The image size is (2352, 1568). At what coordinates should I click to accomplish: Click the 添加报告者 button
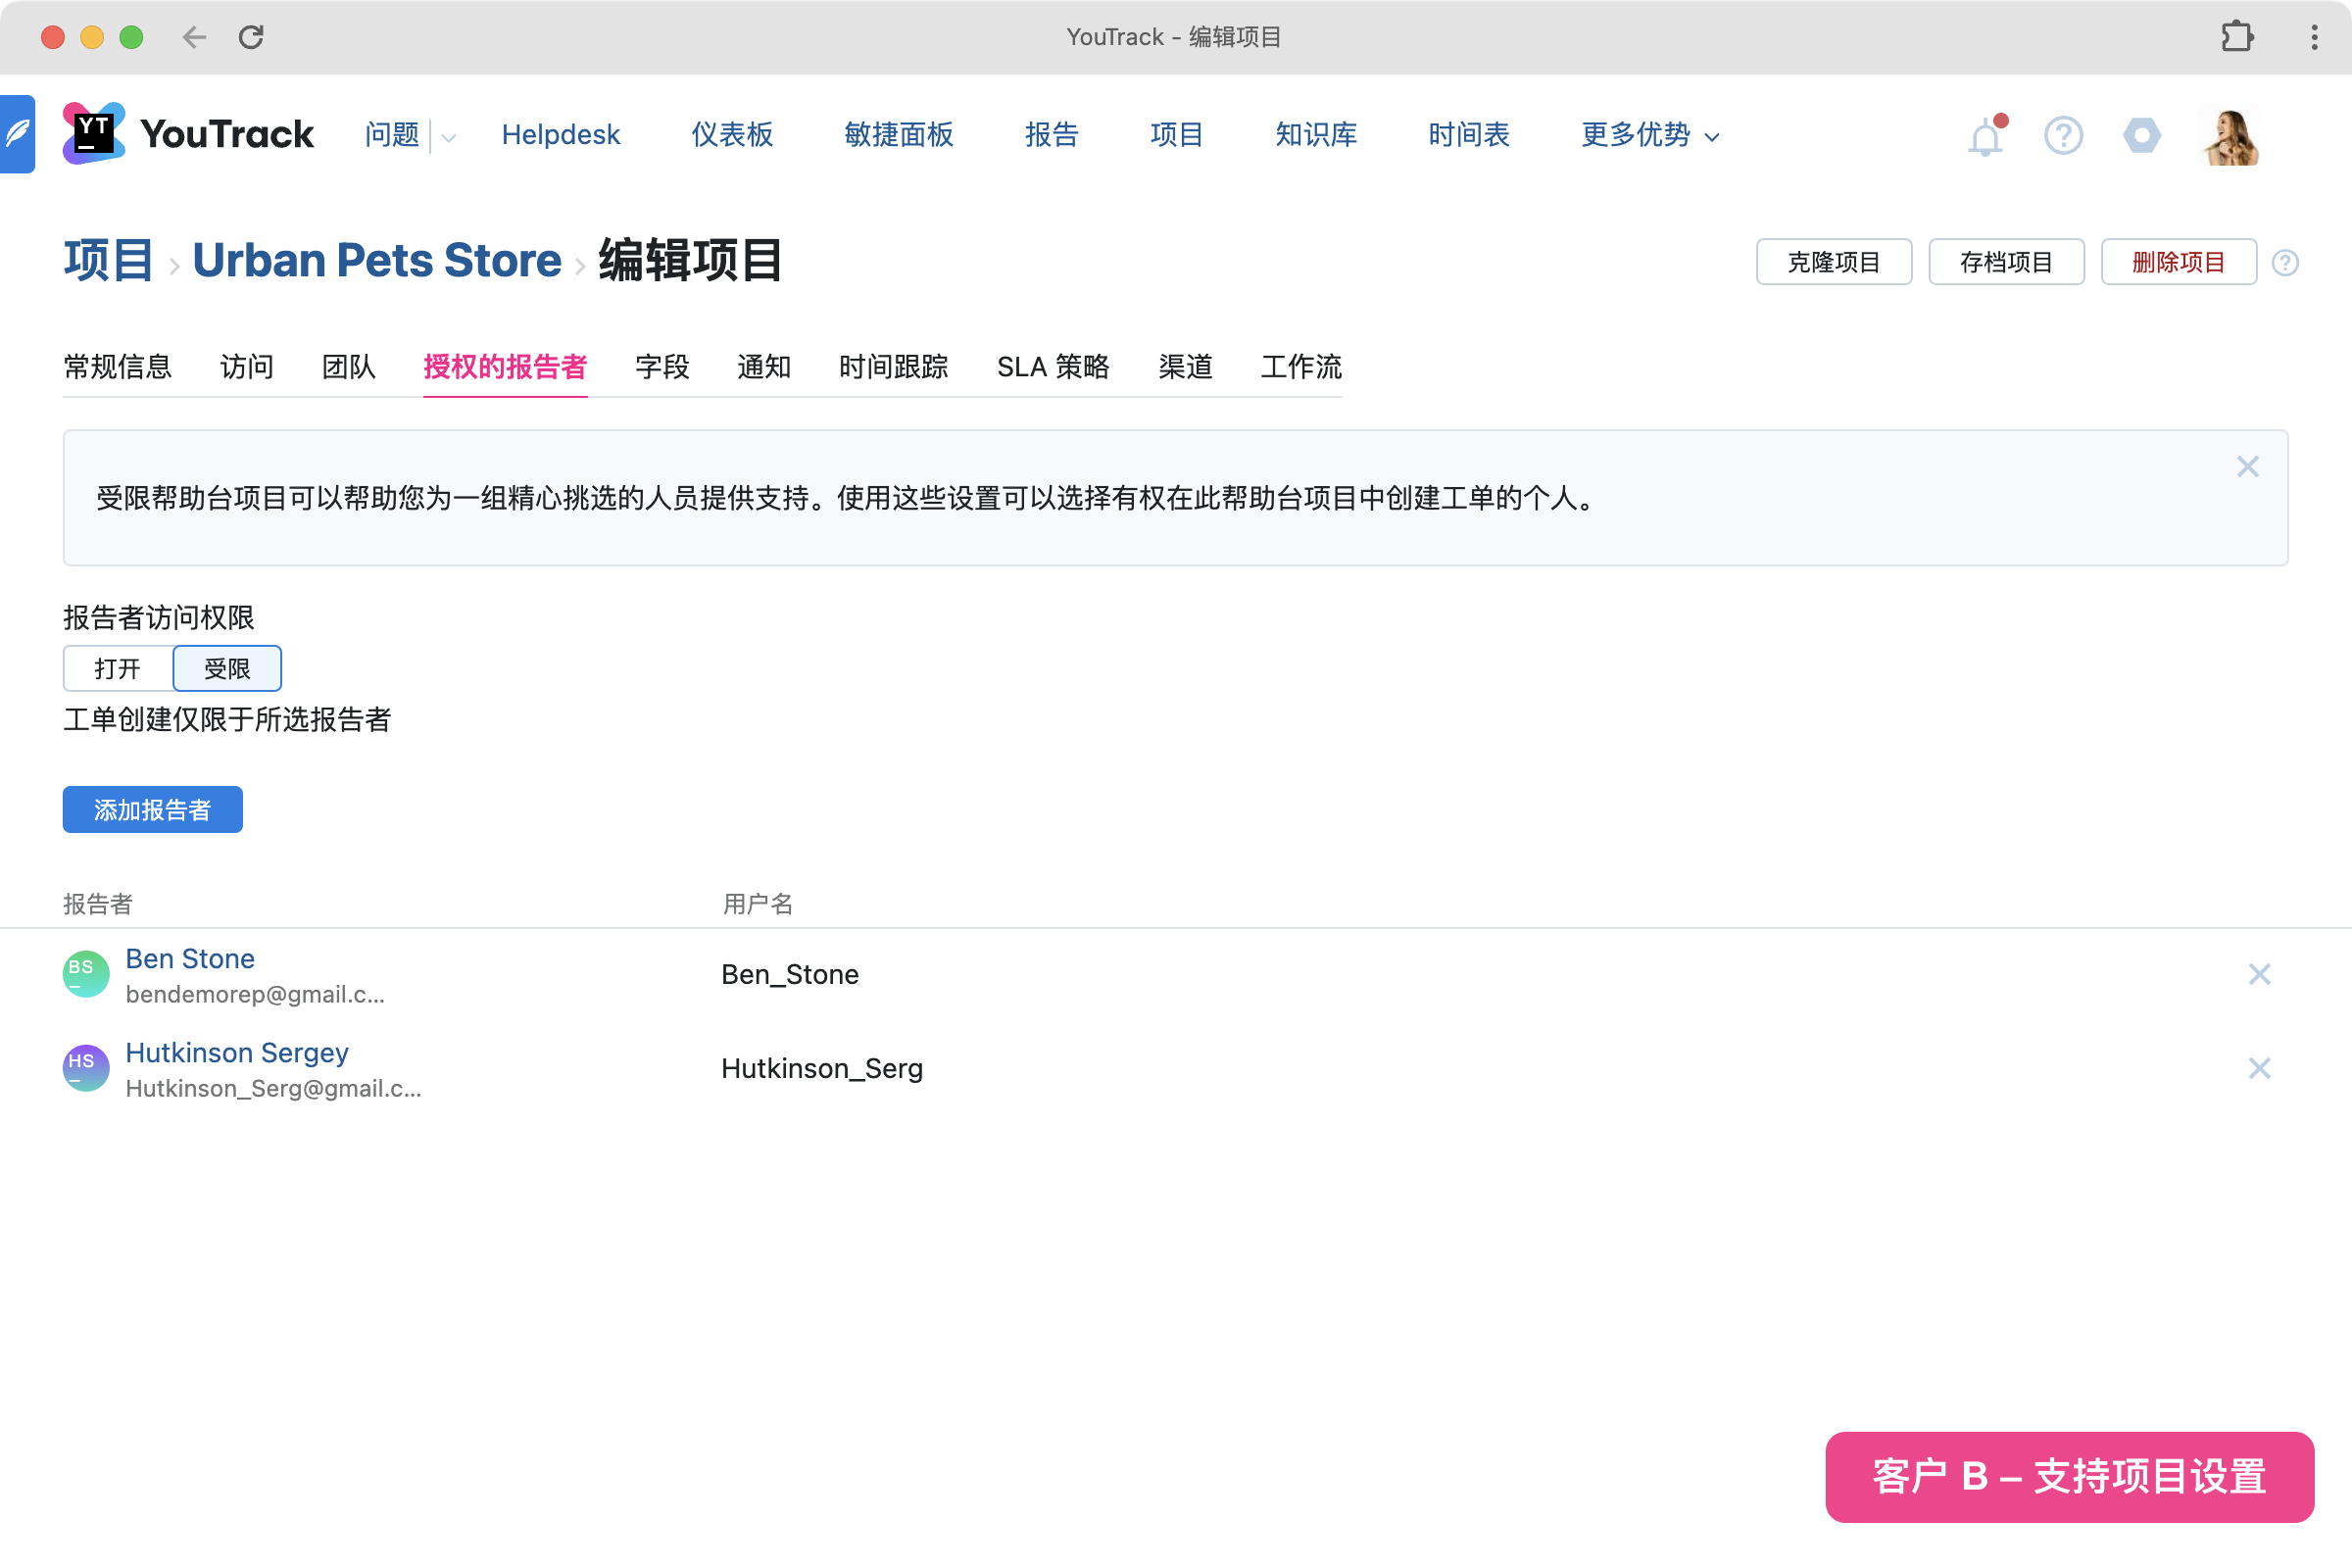[152, 810]
